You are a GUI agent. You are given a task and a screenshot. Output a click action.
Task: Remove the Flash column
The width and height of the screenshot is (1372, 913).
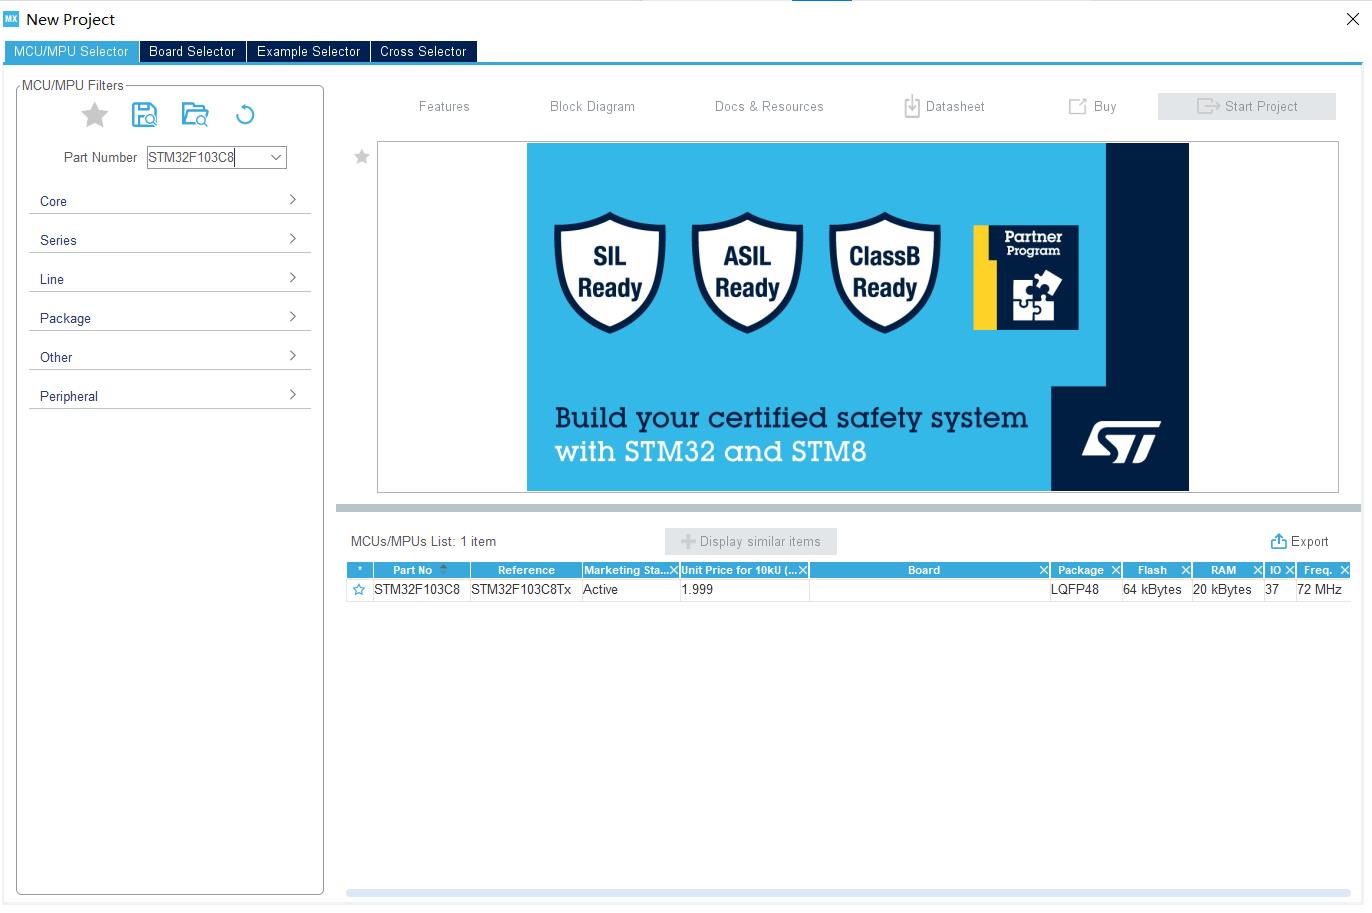1186,570
